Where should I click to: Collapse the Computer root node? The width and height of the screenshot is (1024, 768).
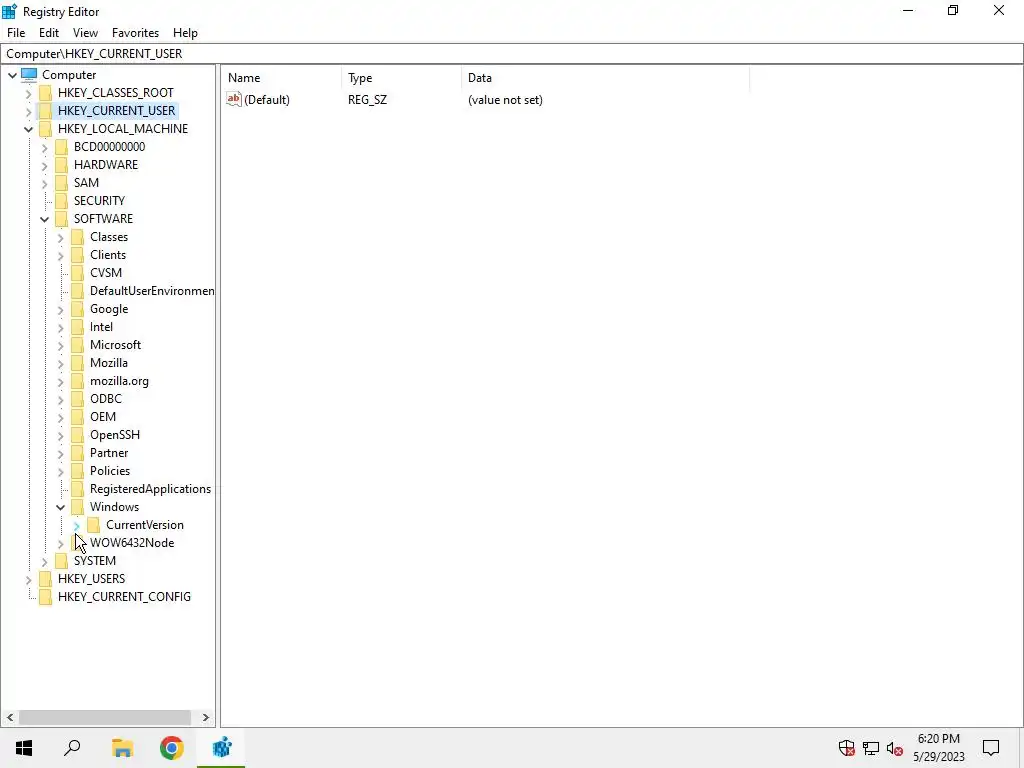click(12, 75)
